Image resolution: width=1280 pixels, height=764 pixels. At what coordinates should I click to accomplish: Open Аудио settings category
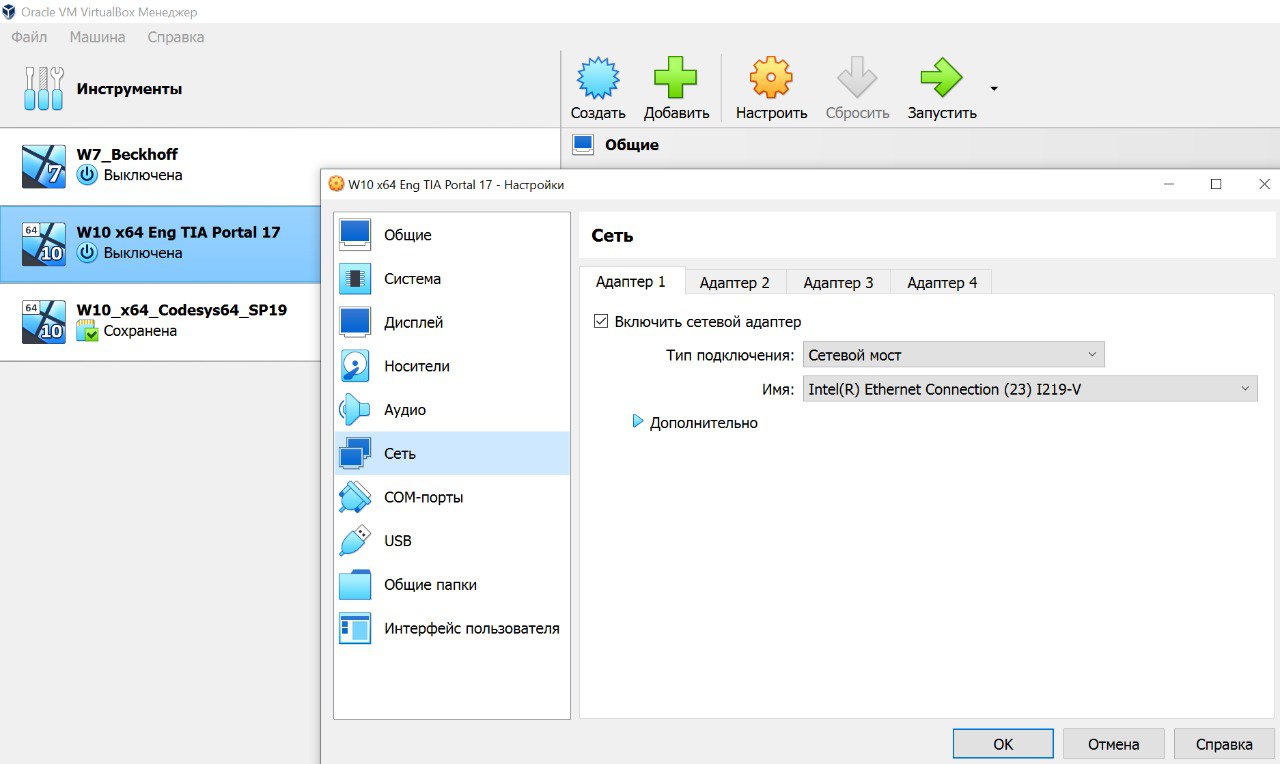(451, 410)
